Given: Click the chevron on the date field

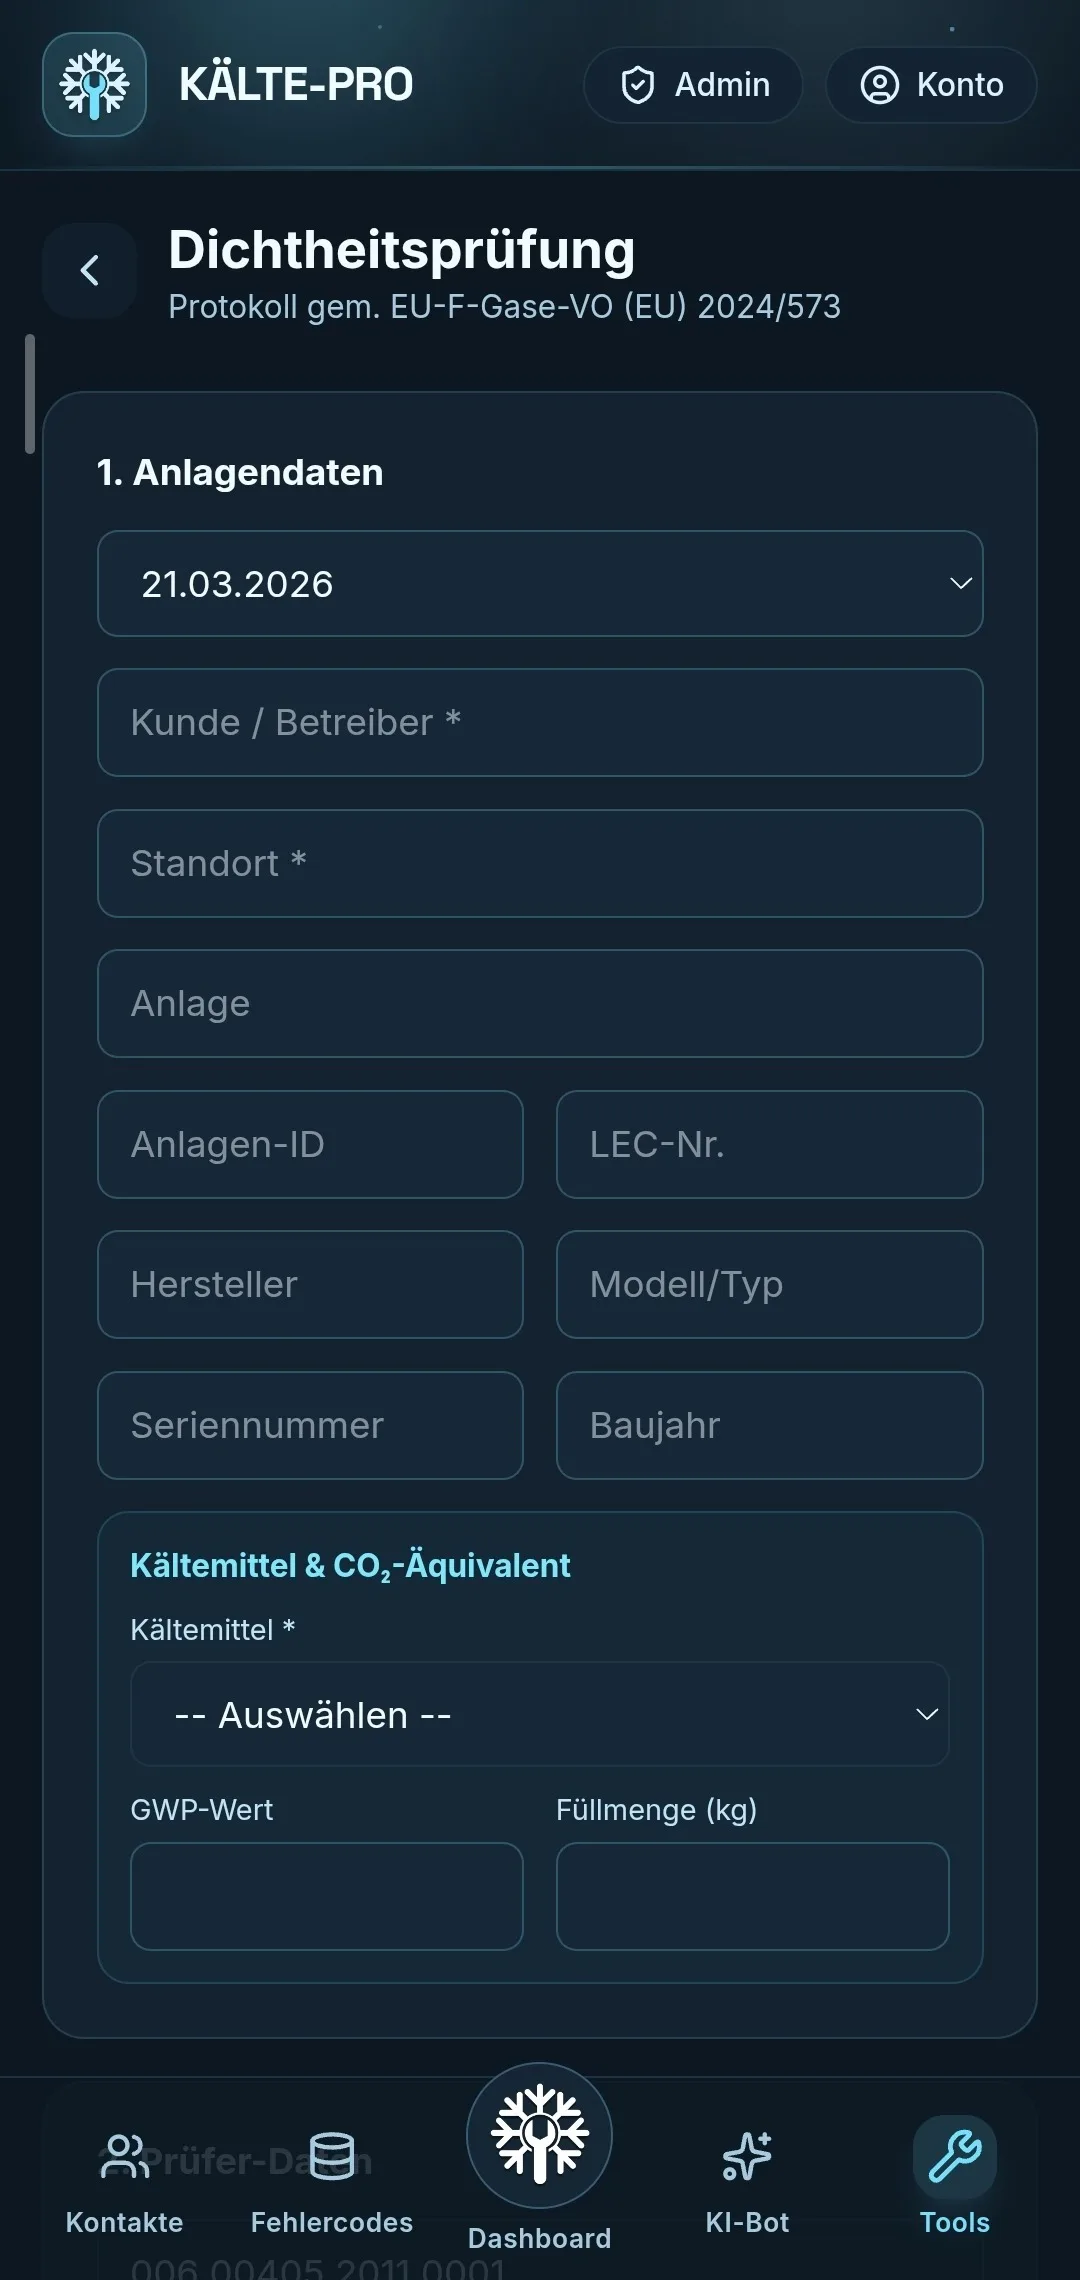Looking at the screenshot, I should click(x=958, y=583).
